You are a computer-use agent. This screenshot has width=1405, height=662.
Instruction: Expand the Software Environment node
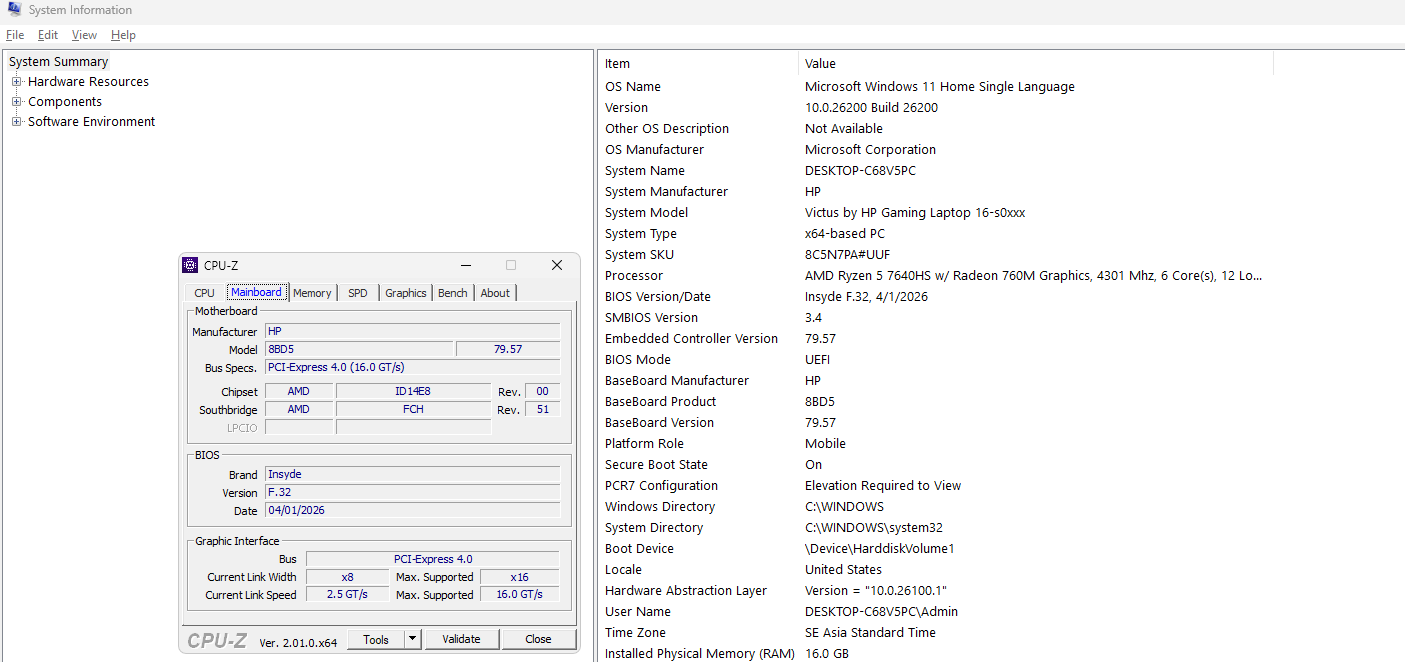click(17, 122)
